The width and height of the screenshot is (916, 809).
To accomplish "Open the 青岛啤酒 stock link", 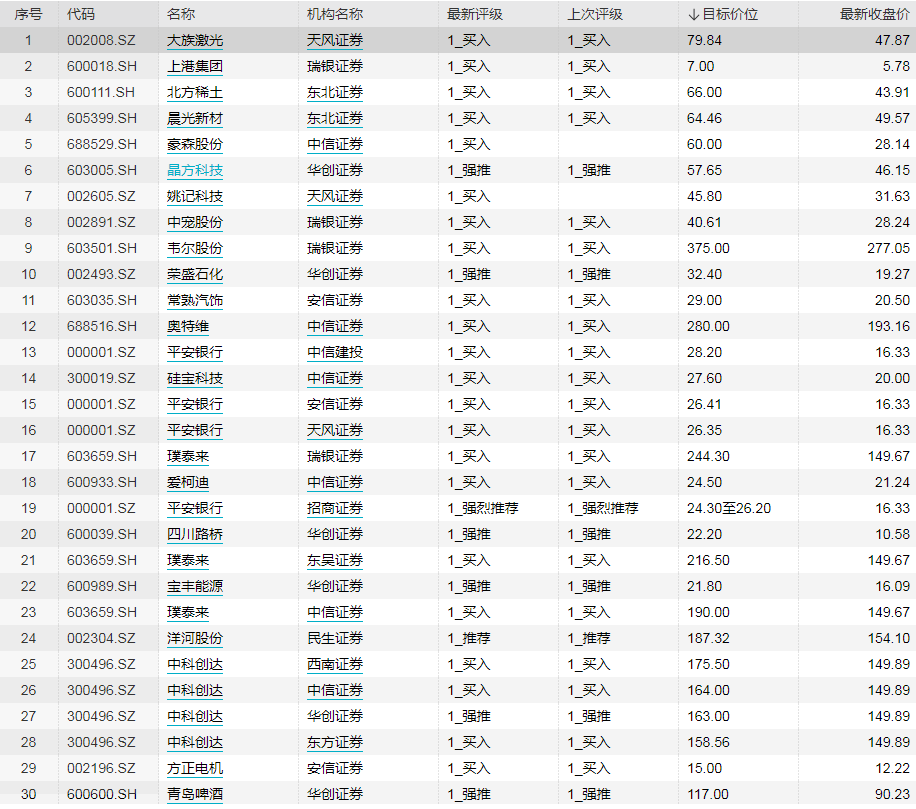I will [195, 794].
